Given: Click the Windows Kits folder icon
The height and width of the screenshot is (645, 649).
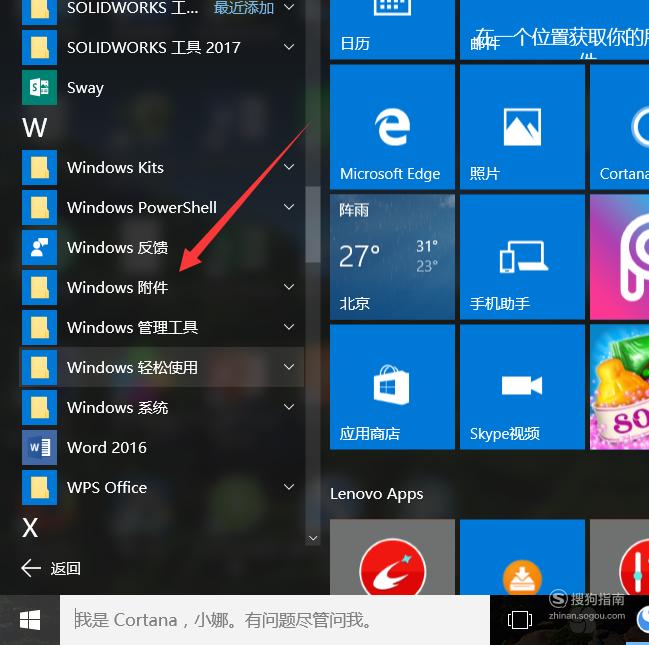Looking at the screenshot, I should 39,167.
